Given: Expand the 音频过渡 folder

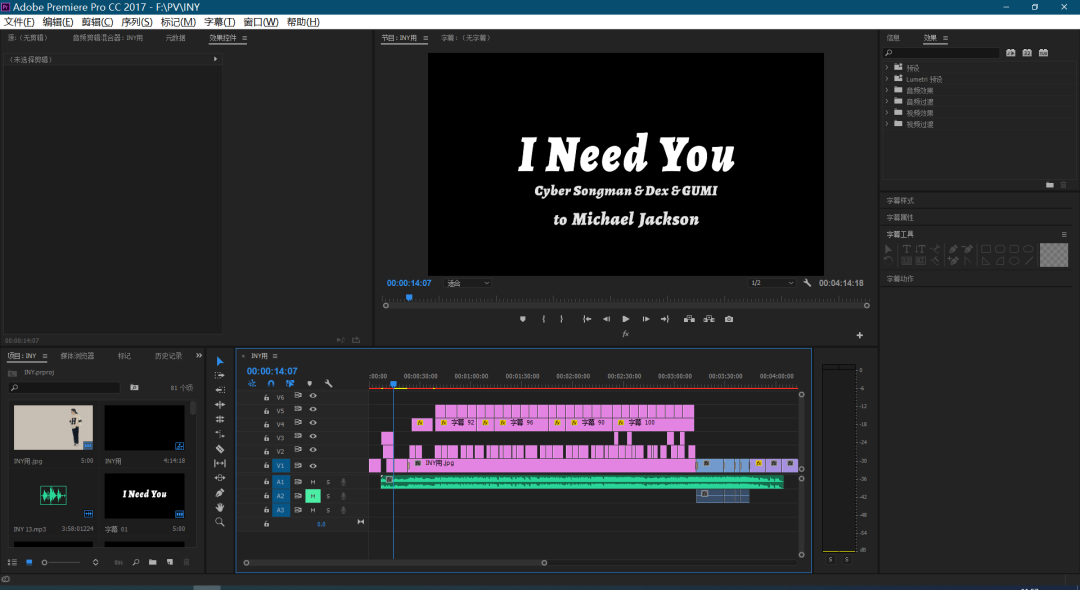Looking at the screenshot, I should 887,101.
